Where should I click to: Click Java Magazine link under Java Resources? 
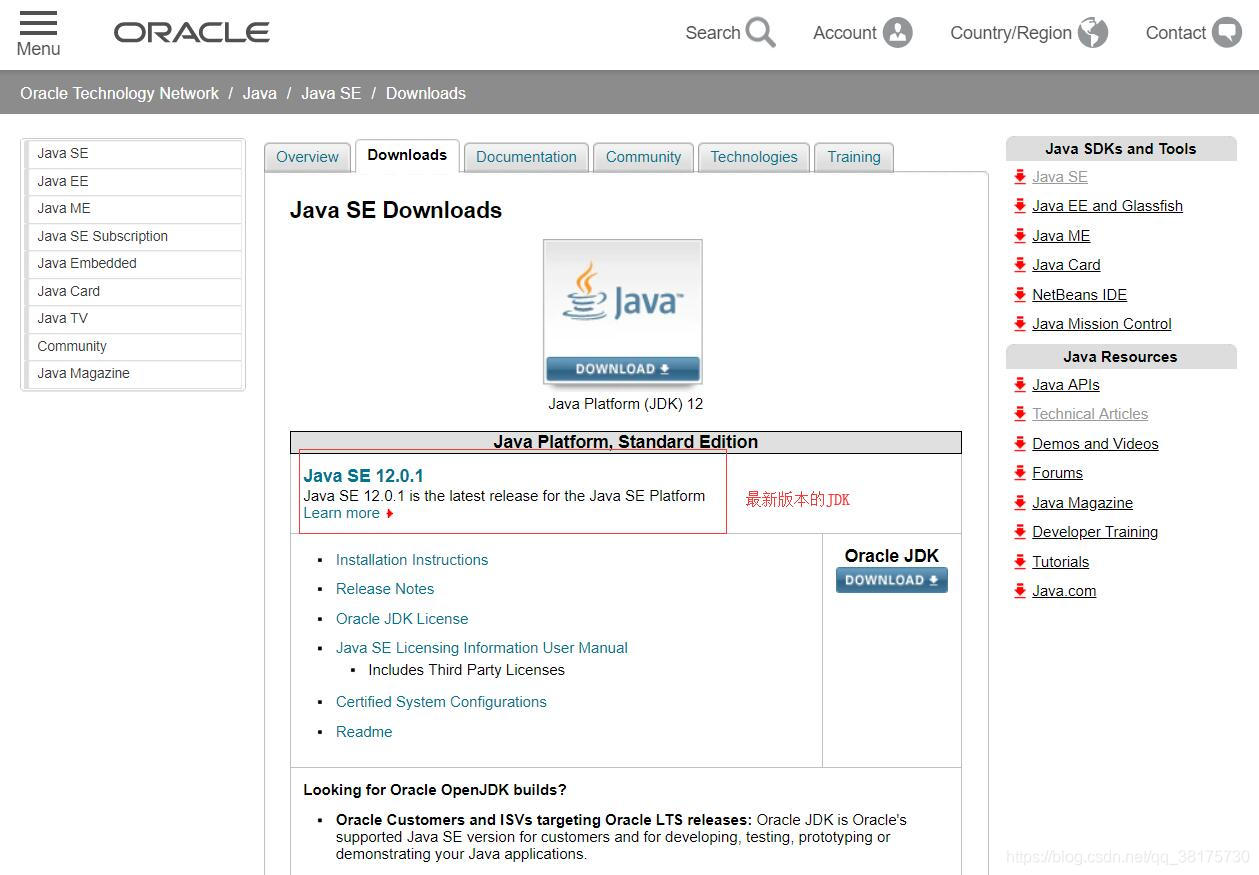coord(1082,503)
